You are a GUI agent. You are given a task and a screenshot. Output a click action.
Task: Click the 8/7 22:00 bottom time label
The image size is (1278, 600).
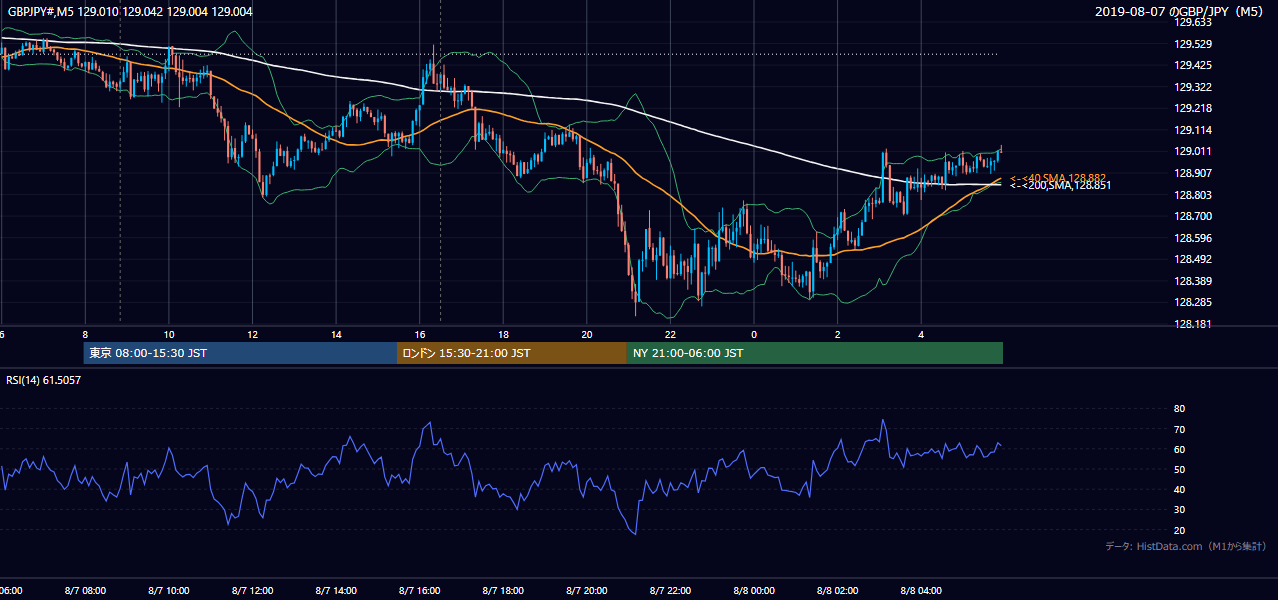(x=671, y=591)
